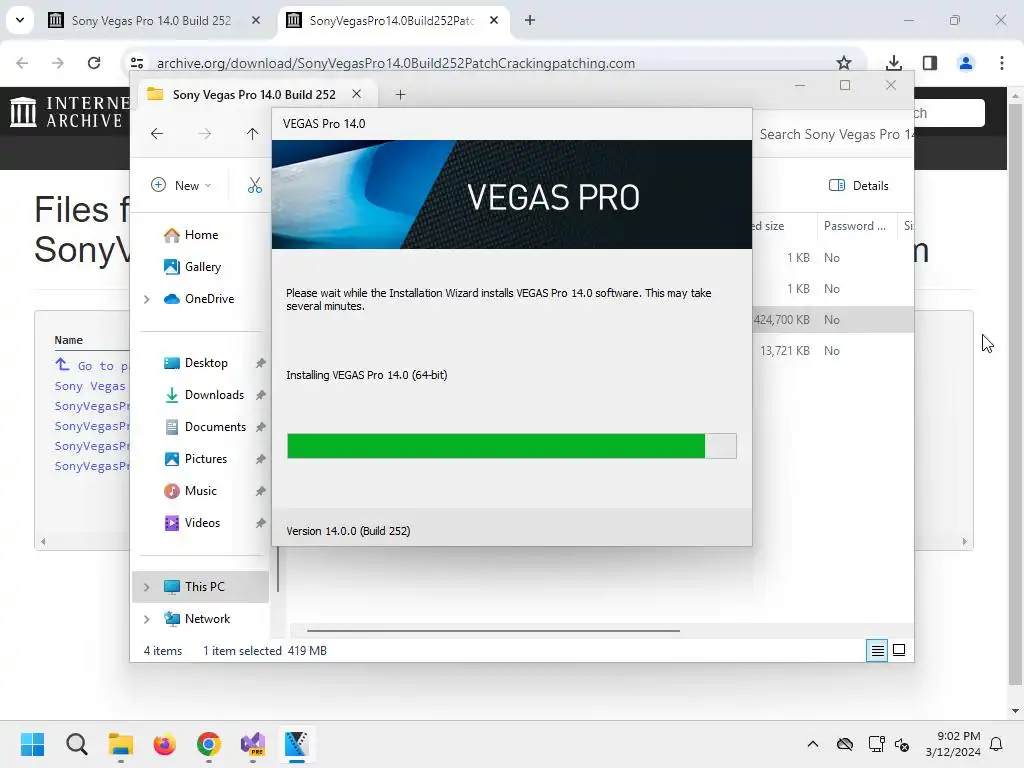Select Network in the sidebar

click(x=197, y=619)
